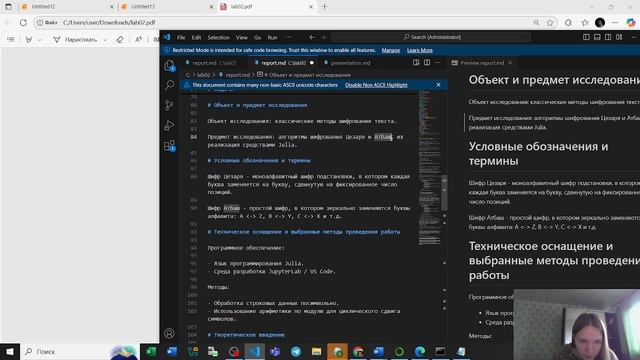
Task: Open a new browser tab
Action: click(x=325, y=7)
